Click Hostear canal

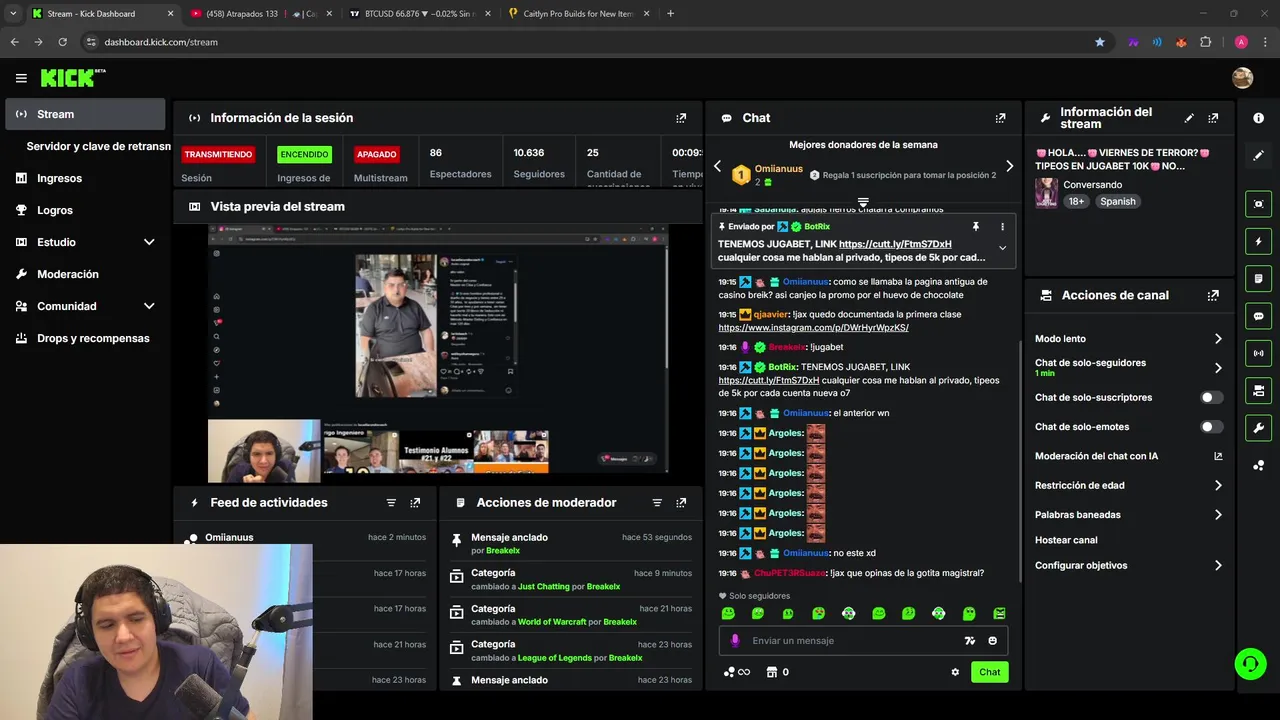click(1066, 540)
